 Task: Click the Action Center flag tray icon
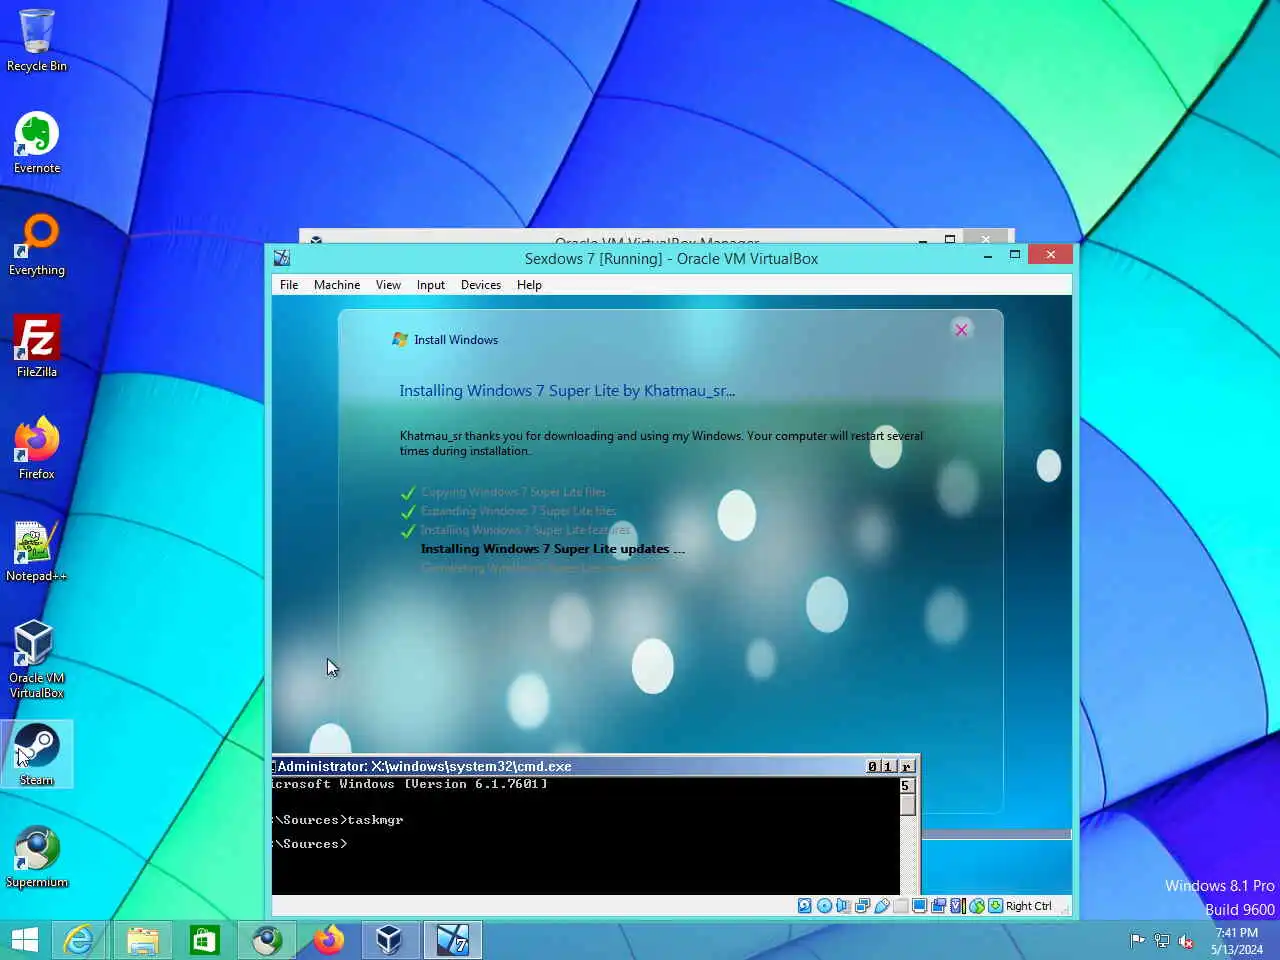point(1137,940)
